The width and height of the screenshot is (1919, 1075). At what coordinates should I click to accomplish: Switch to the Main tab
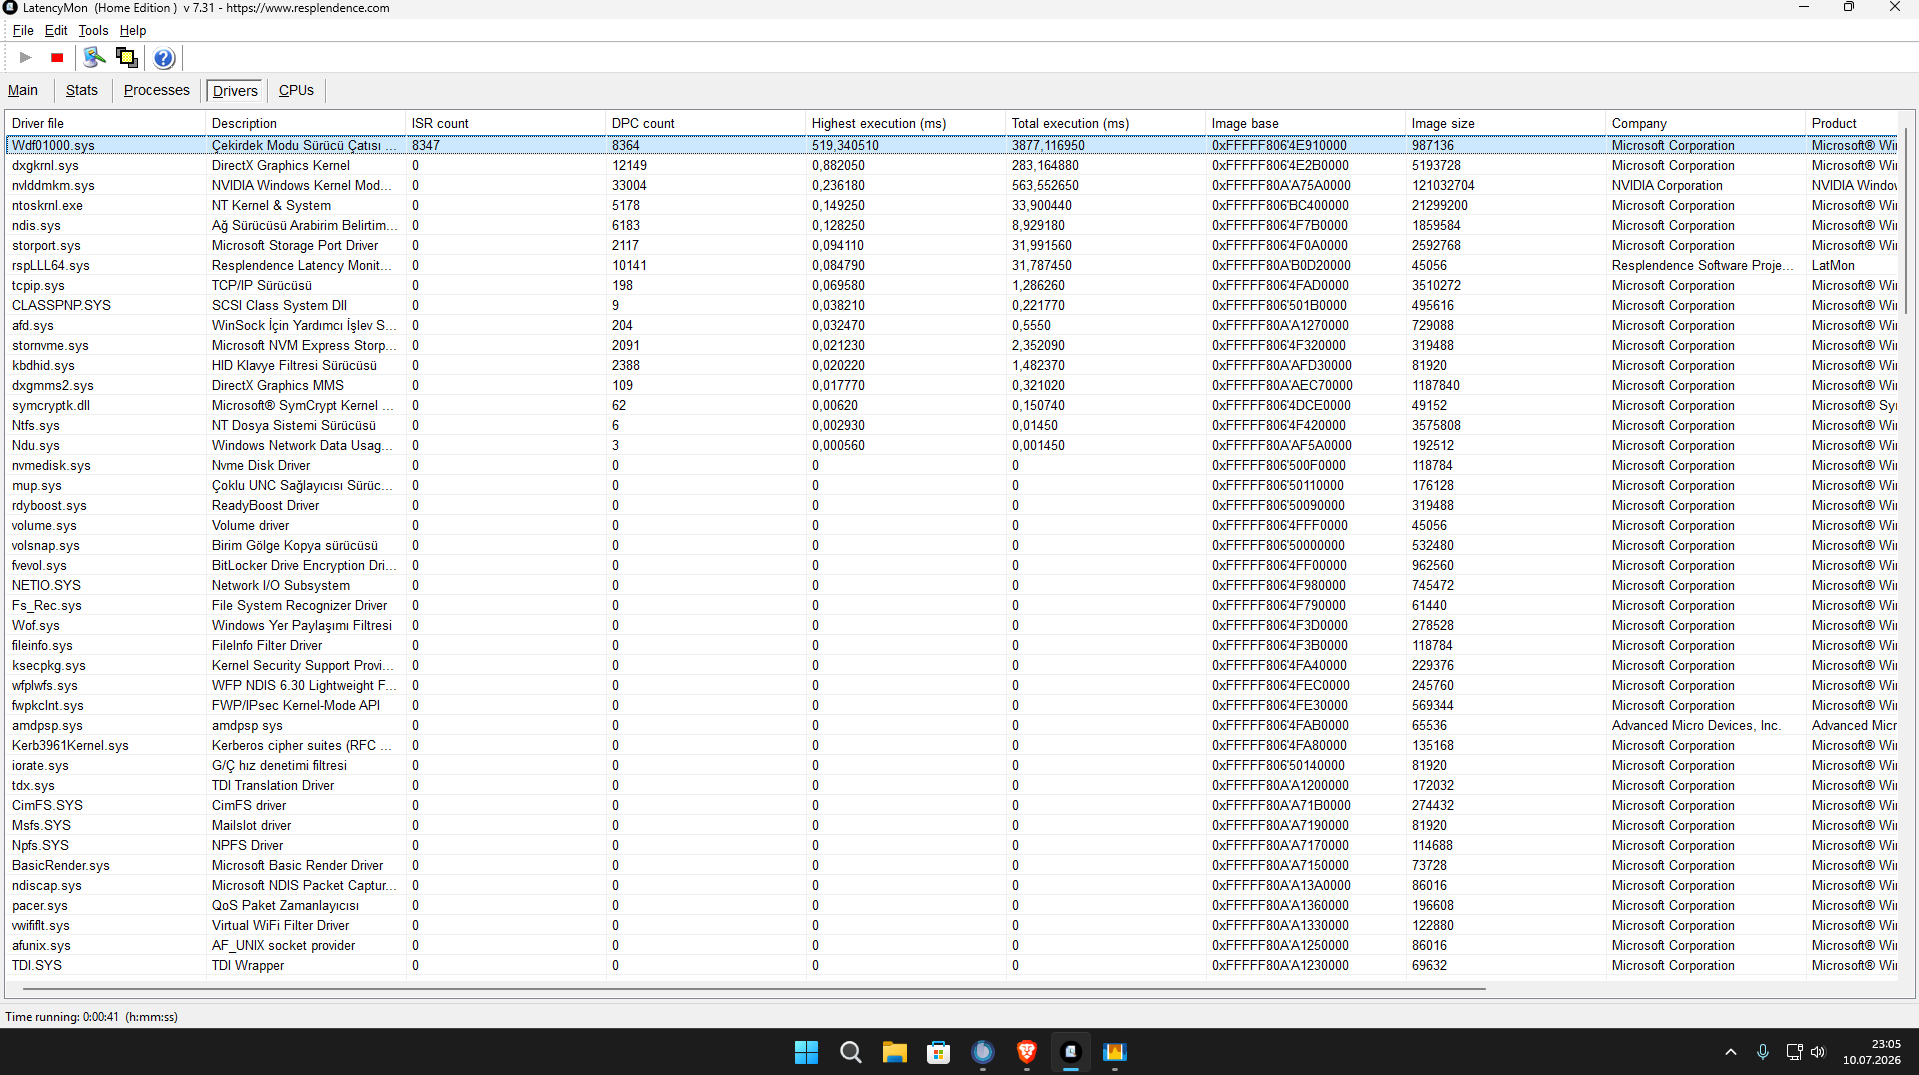click(x=23, y=90)
